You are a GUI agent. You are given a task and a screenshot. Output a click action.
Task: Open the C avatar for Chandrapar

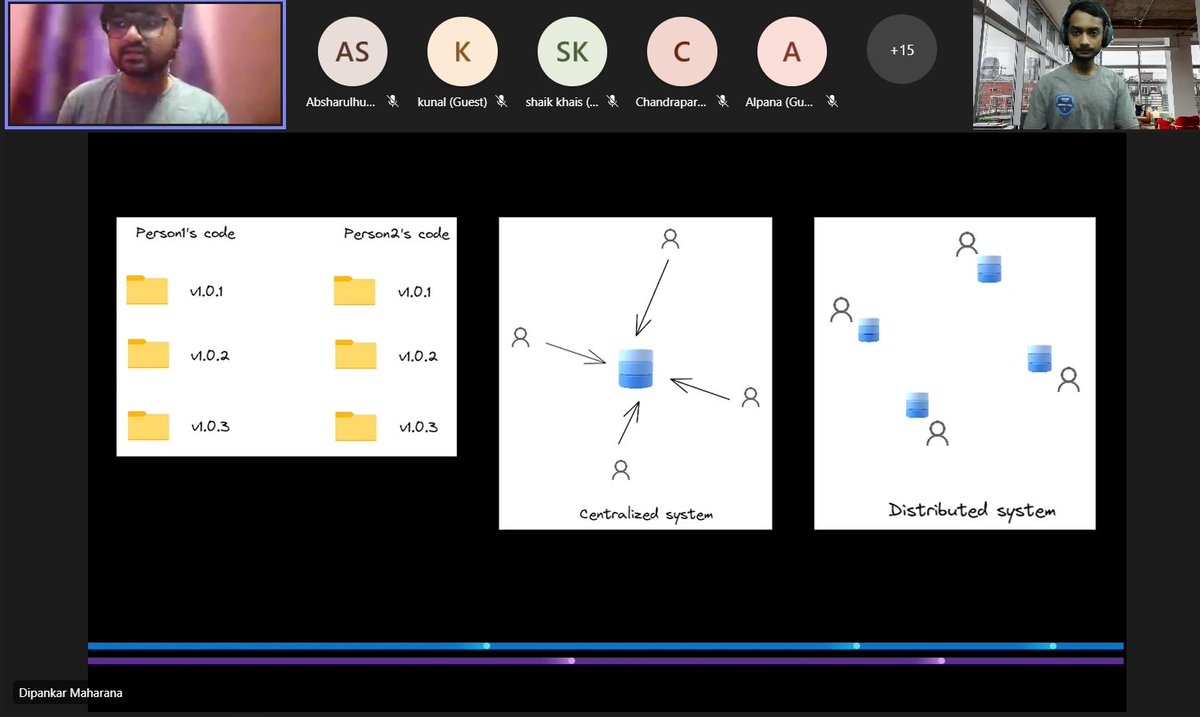coord(682,50)
